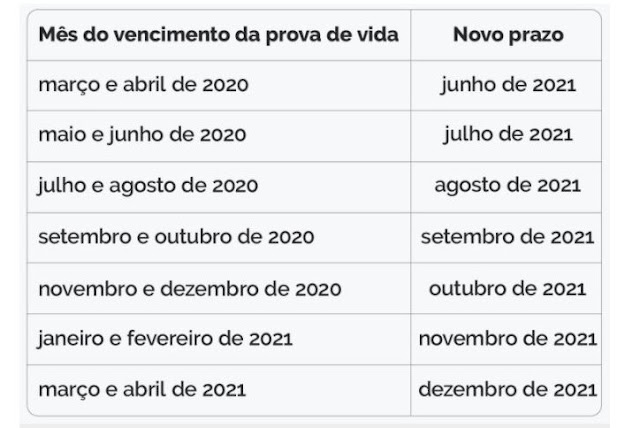Click the 'outubro de 2021' cell

(x=507, y=289)
